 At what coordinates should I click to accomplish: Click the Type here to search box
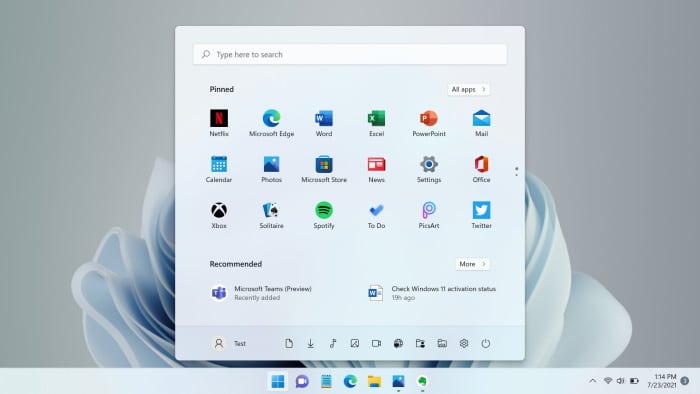click(350, 54)
